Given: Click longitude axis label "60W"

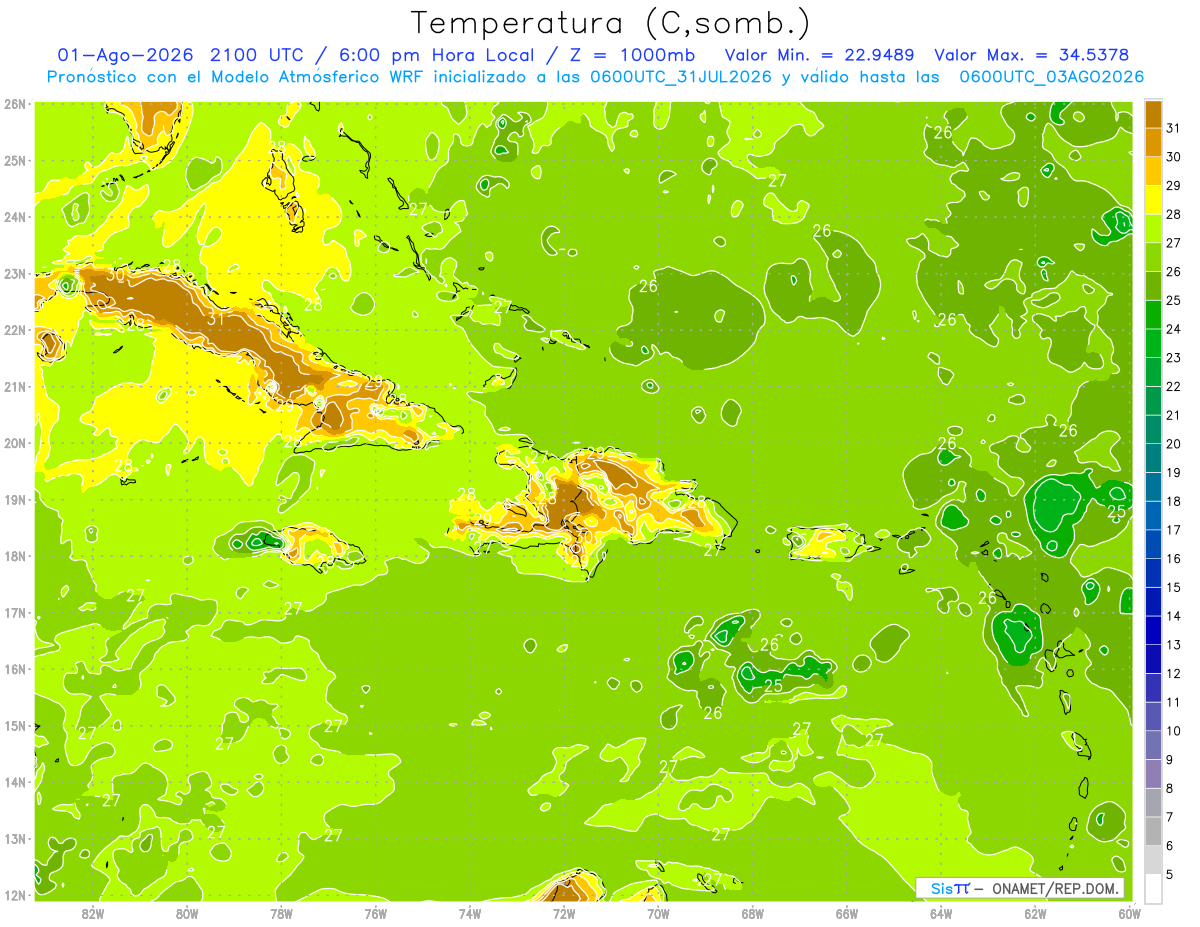Looking at the screenshot, I should 1129,912.
